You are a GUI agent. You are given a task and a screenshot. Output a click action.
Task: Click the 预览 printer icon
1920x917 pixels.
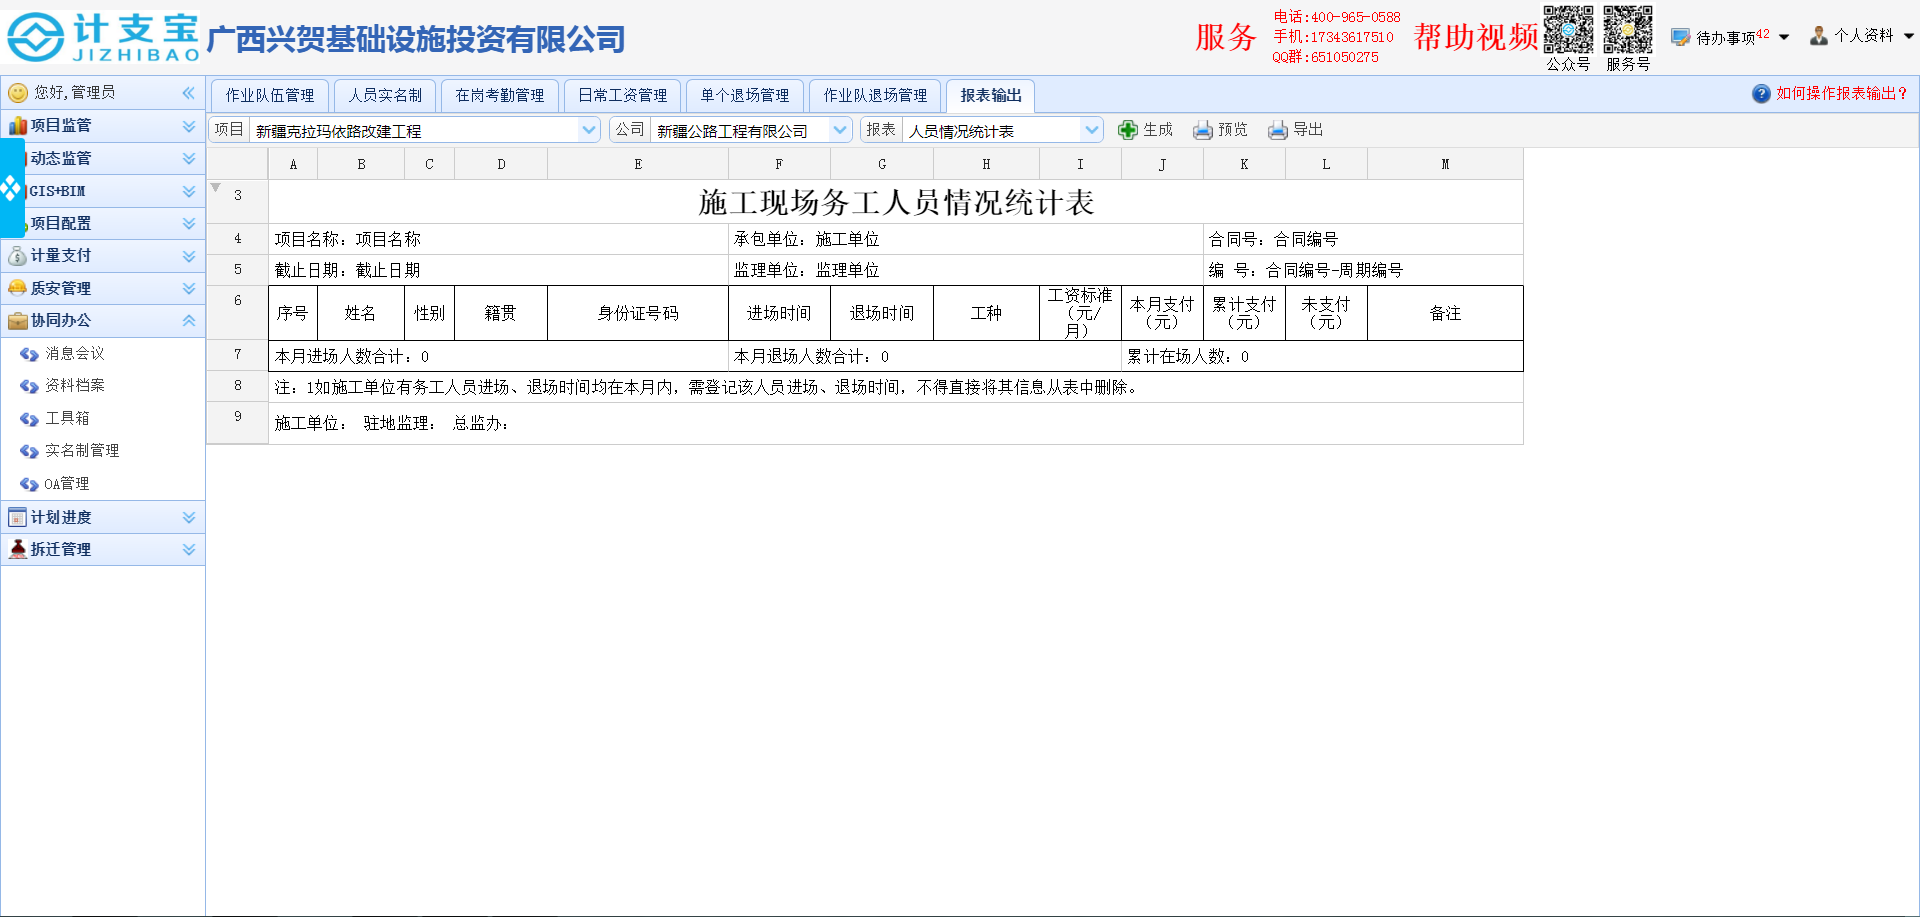[x=1203, y=130]
